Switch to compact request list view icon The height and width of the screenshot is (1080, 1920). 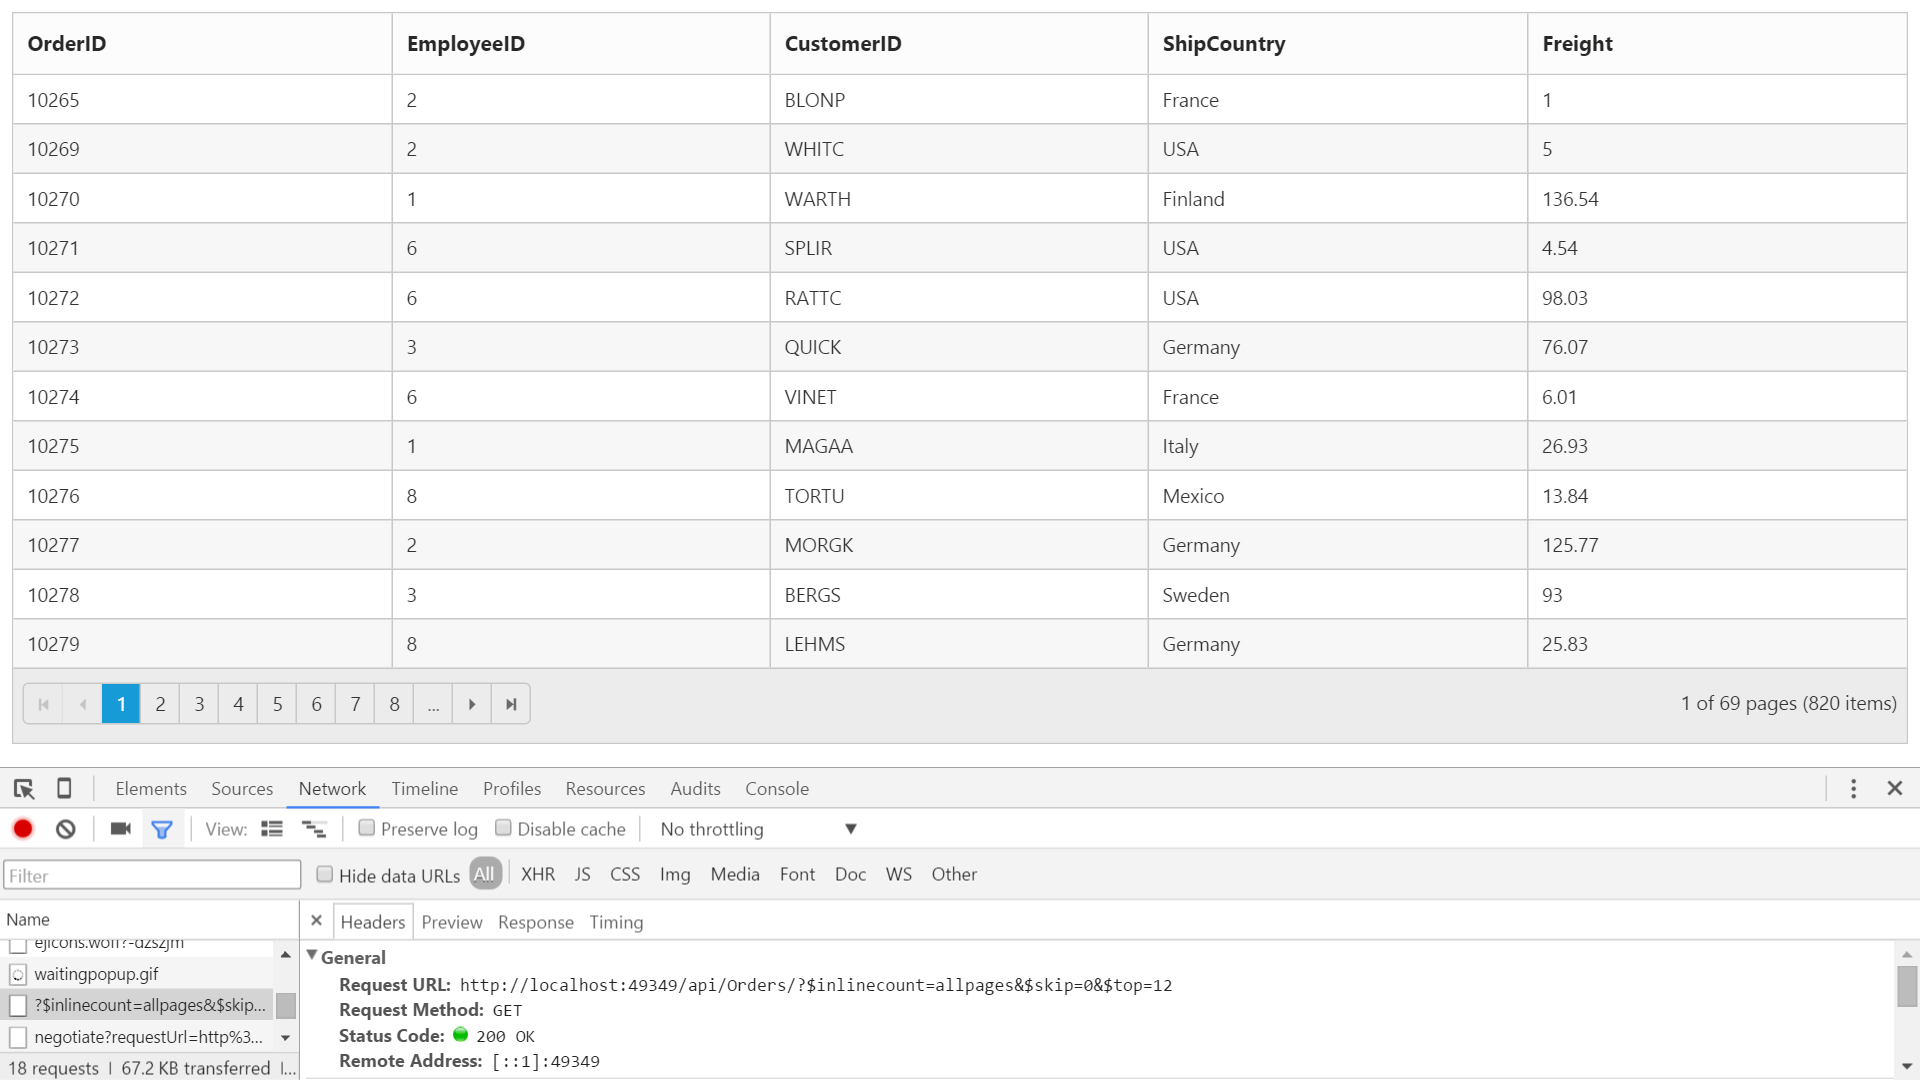point(272,828)
